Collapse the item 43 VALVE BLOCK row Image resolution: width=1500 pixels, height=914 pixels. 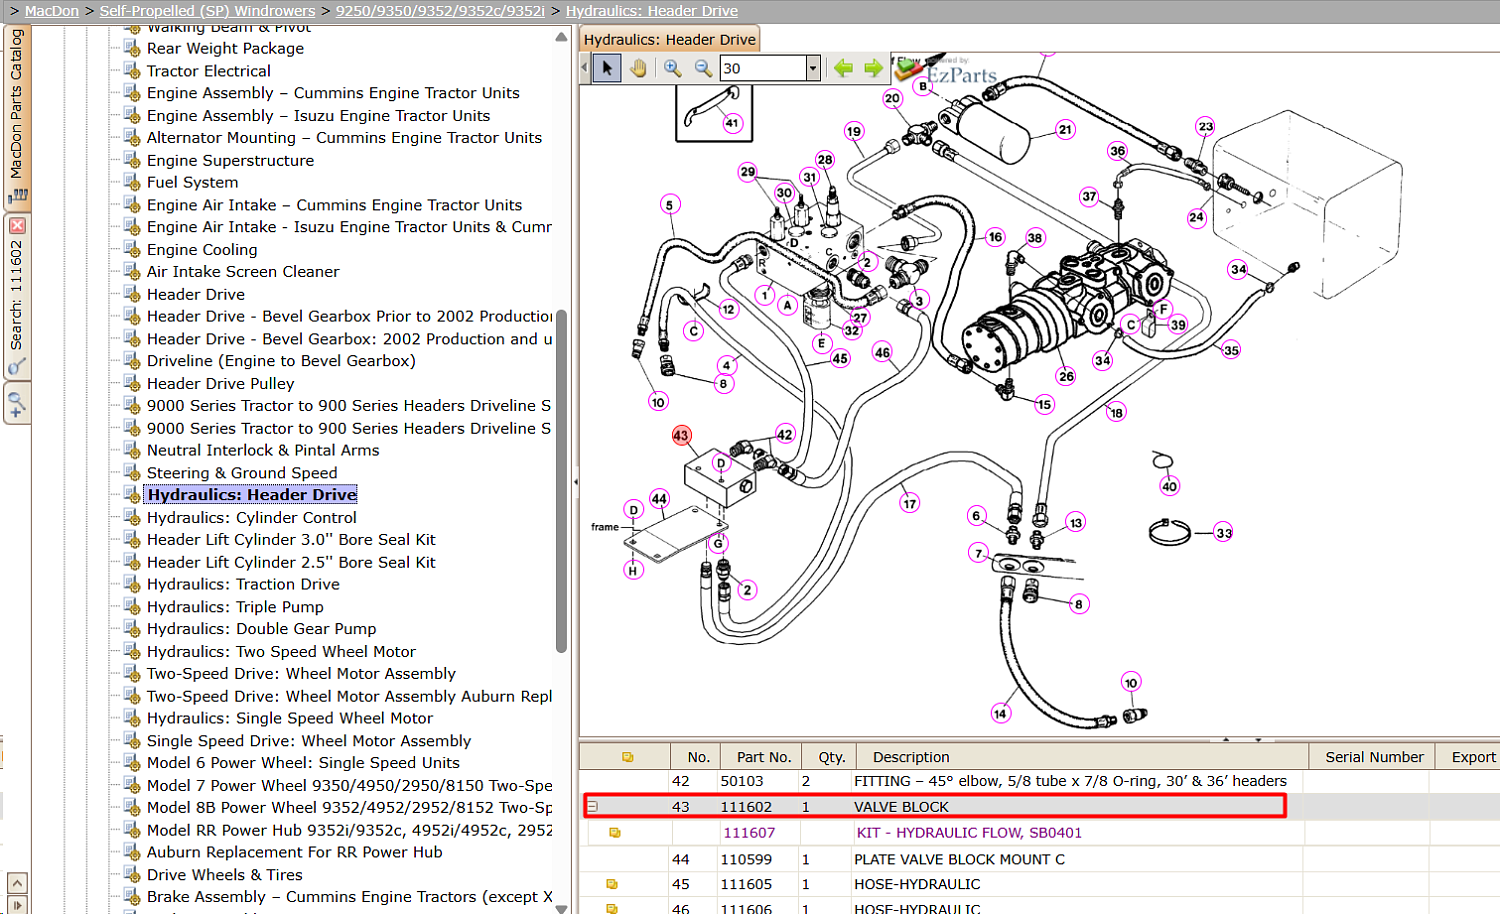click(592, 806)
